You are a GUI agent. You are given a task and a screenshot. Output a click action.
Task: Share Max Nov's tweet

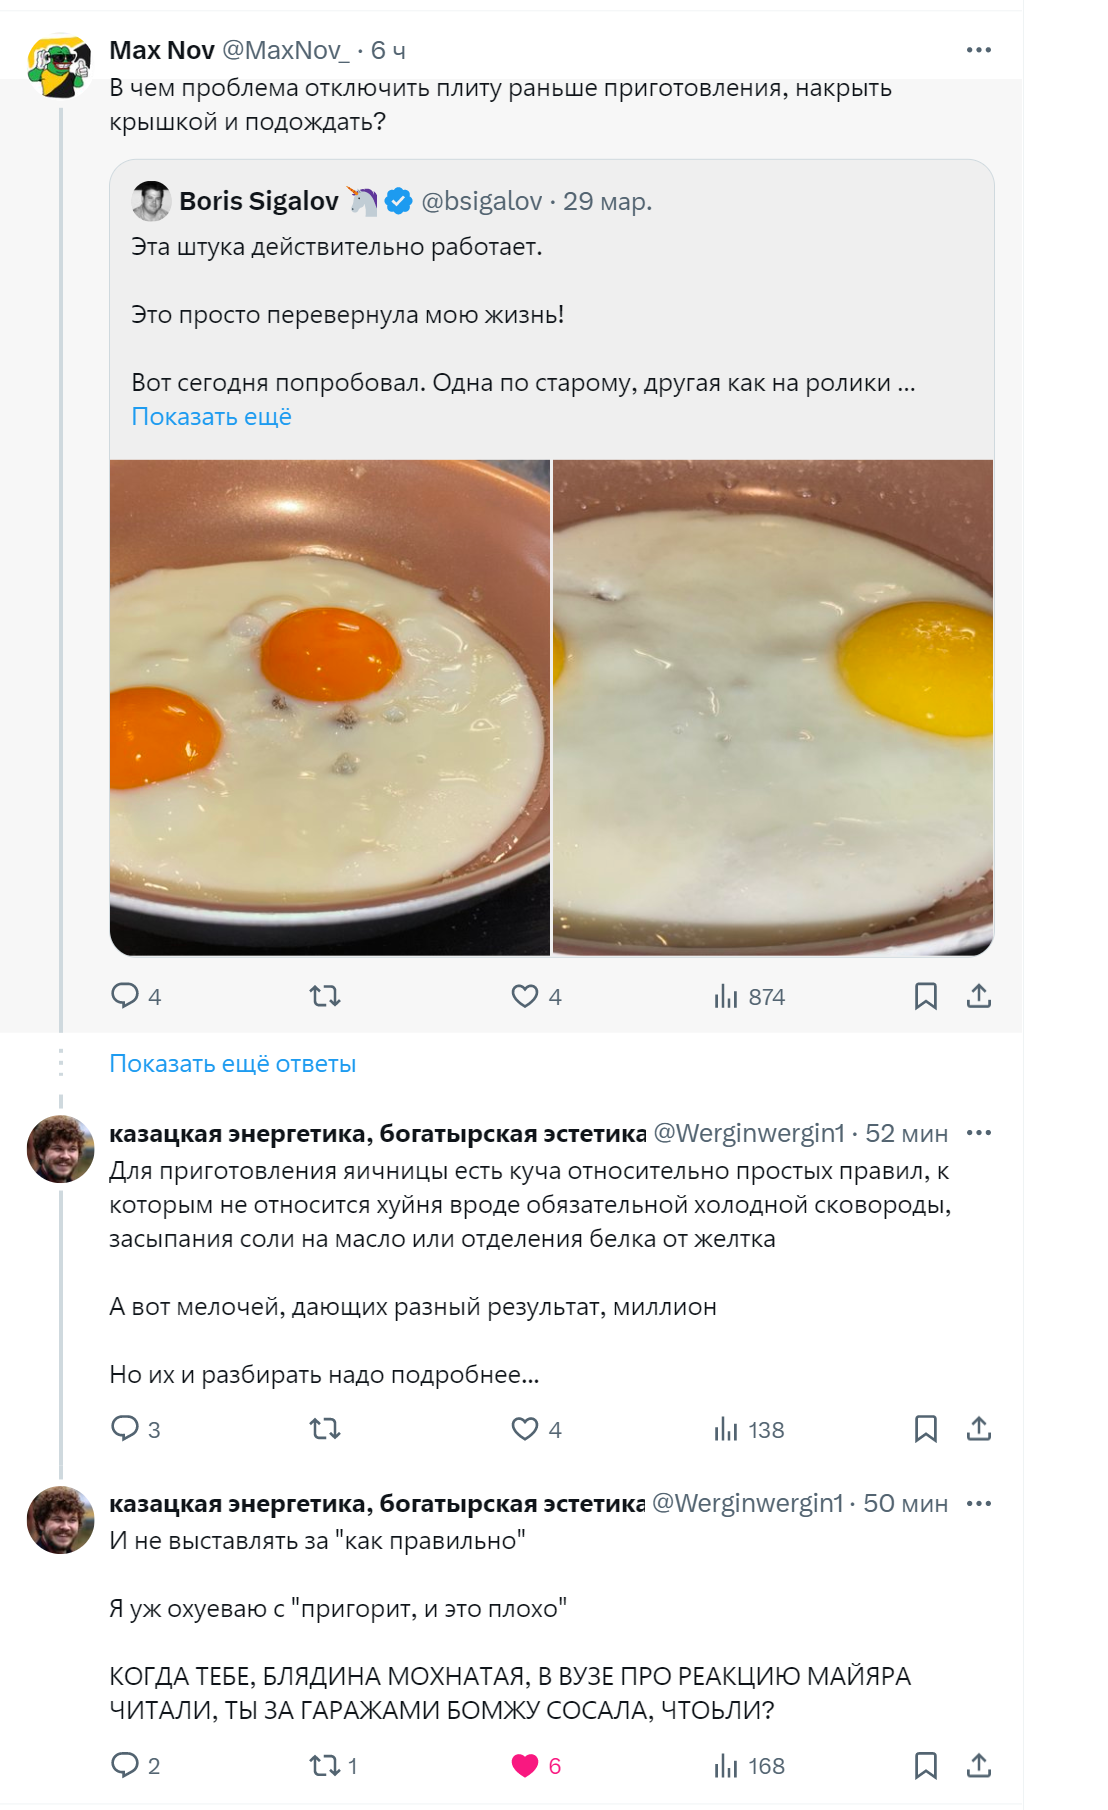(979, 996)
